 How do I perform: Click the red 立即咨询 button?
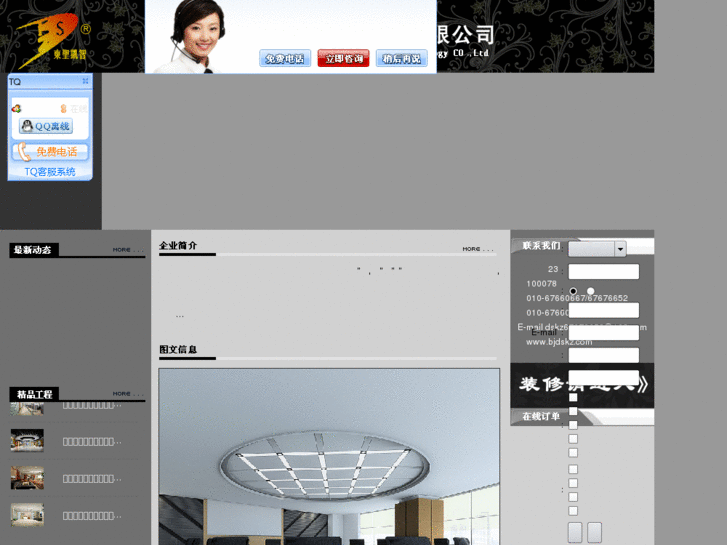(x=343, y=58)
